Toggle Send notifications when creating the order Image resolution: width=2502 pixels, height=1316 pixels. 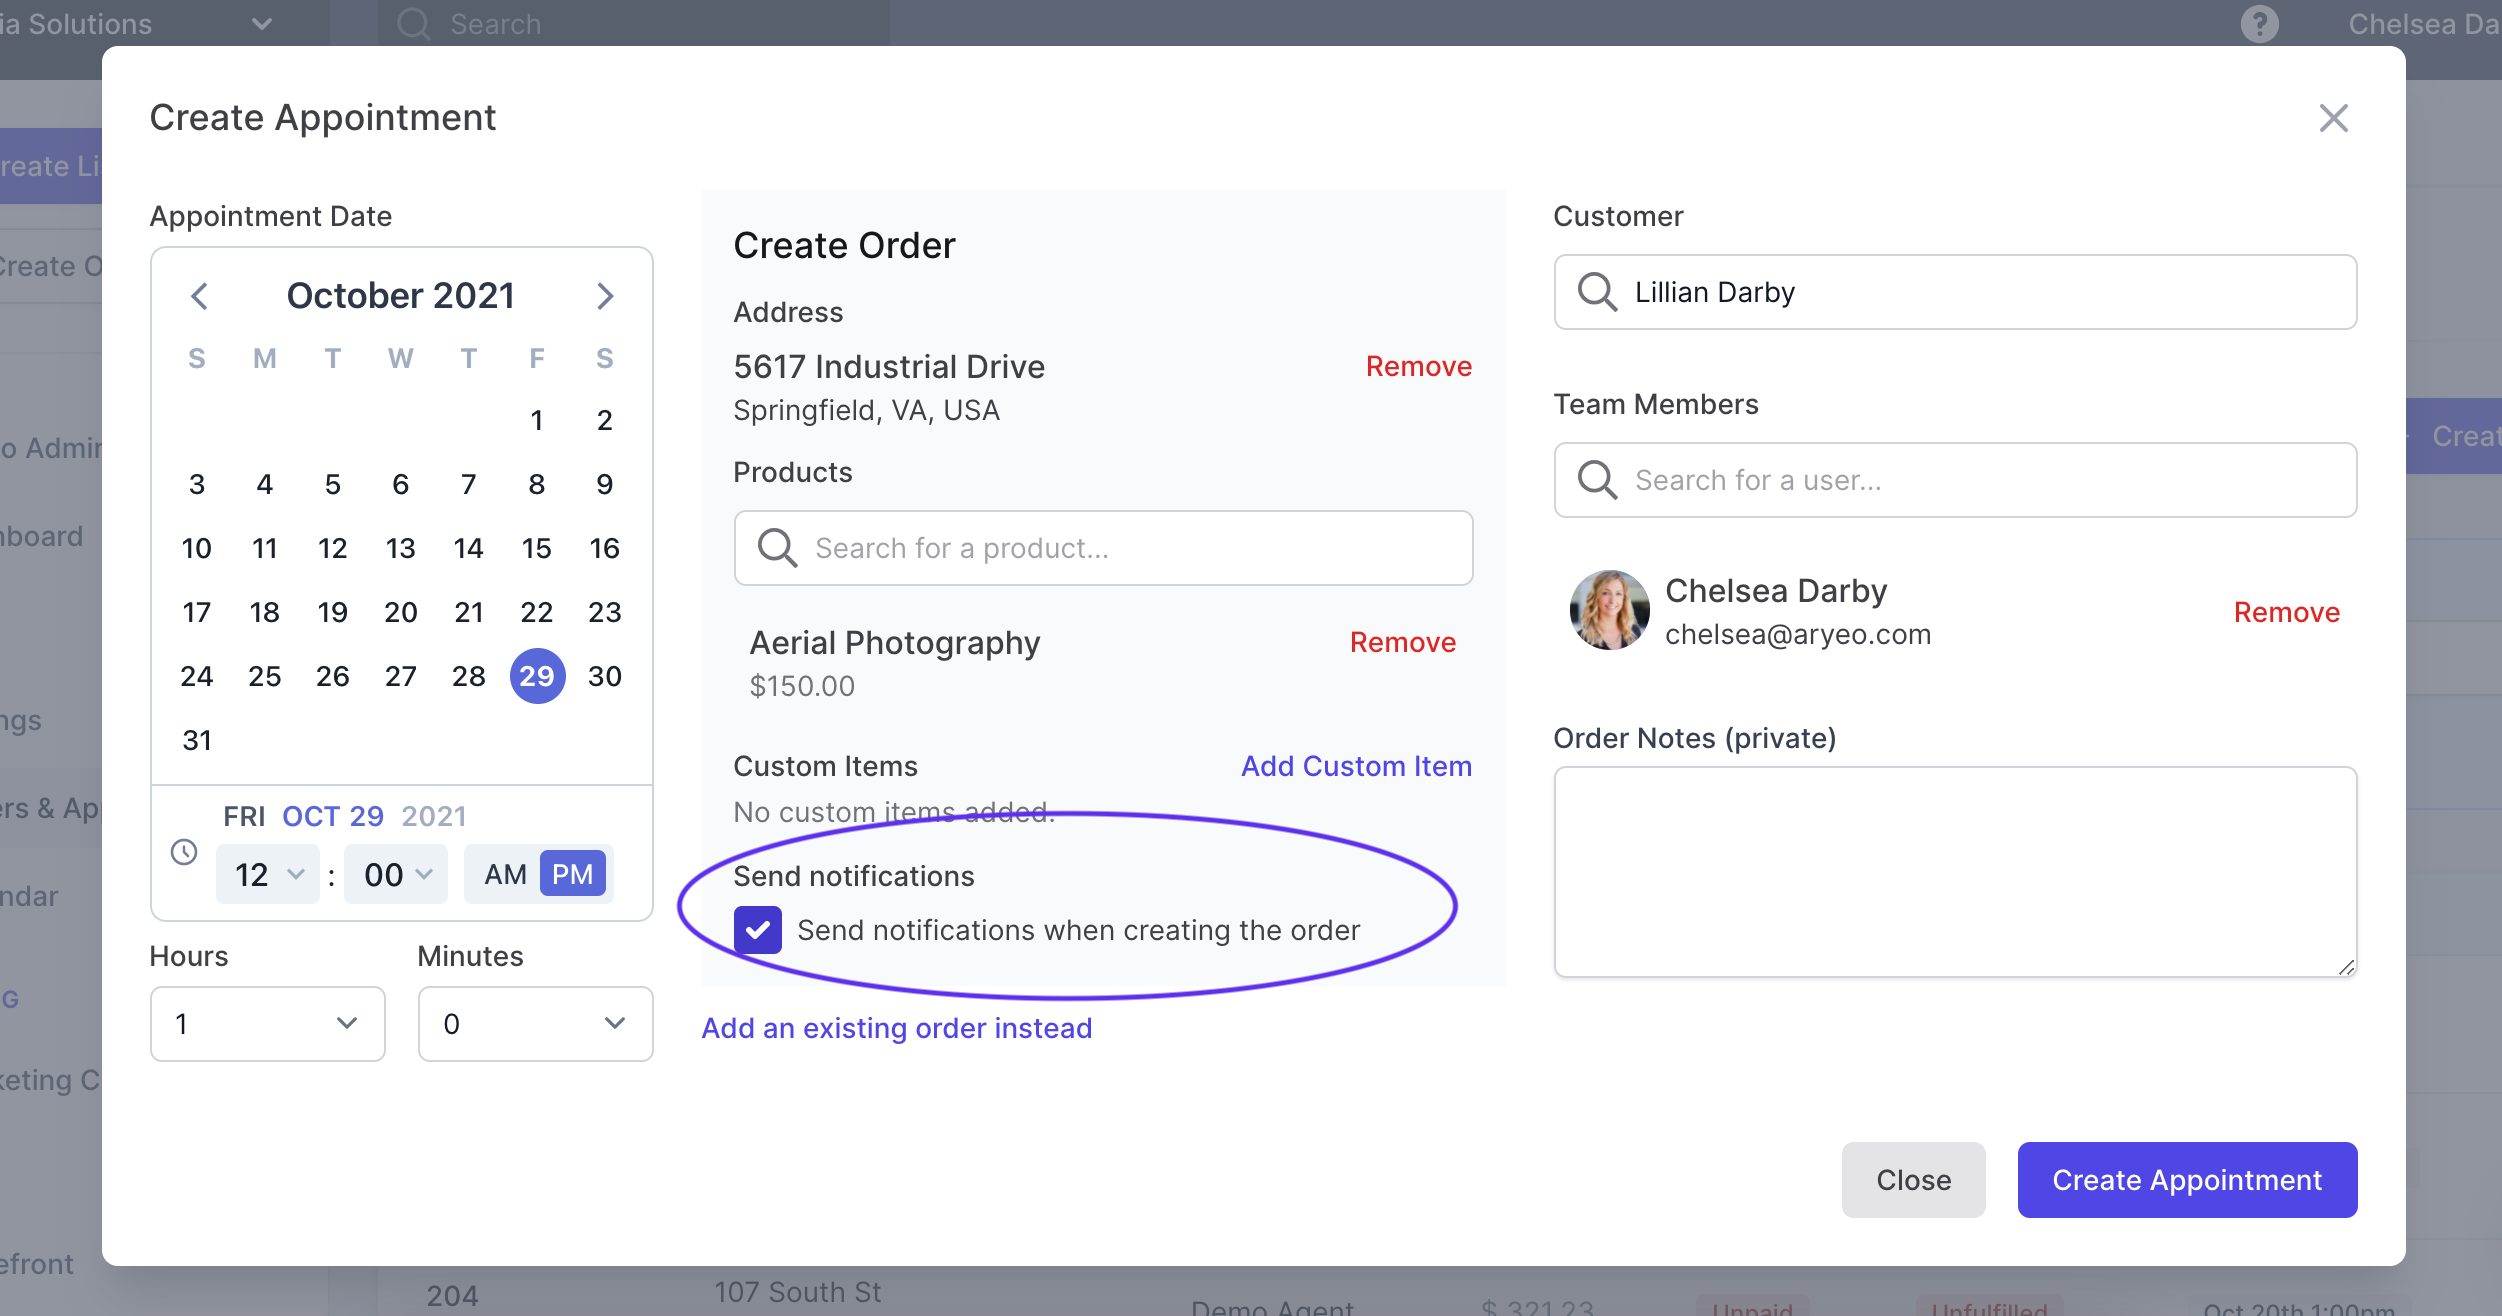tap(758, 929)
